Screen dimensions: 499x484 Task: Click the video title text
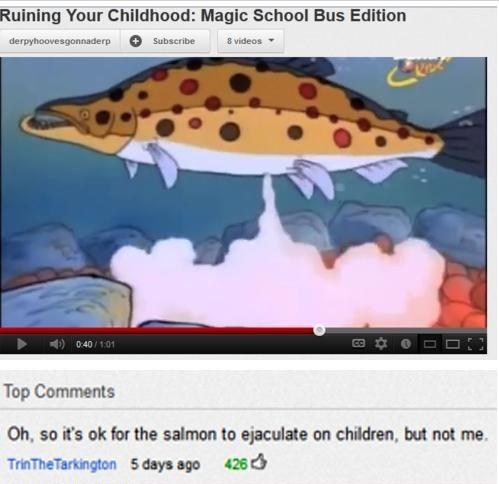pyautogui.click(x=203, y=15)
